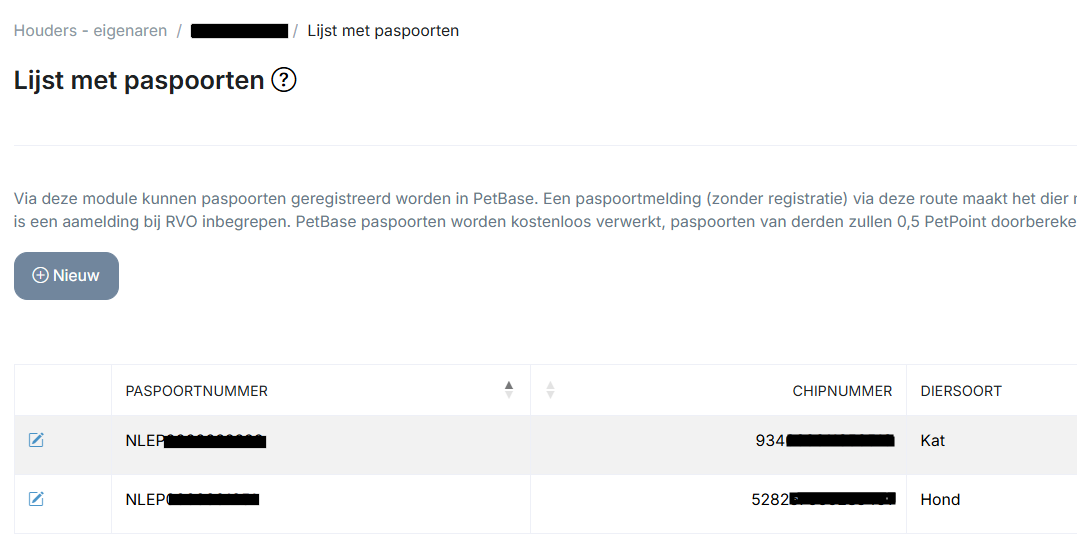Image resolution: width=1077 pixels, height=537 pixels.
Task: Select the Kat species cell
Action: click(x=933, y=440)
